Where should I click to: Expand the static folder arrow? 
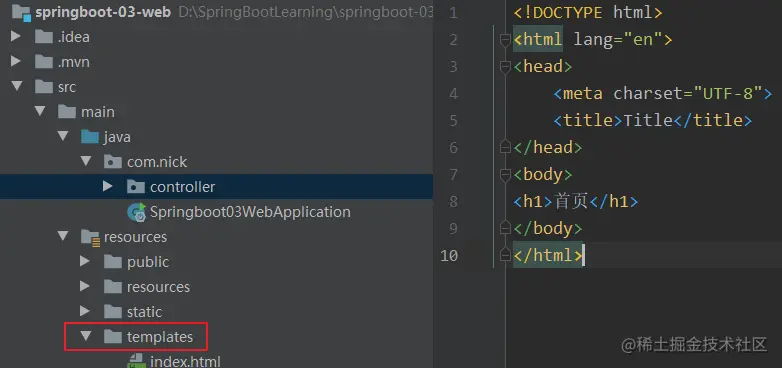click(x=84, y=311)
